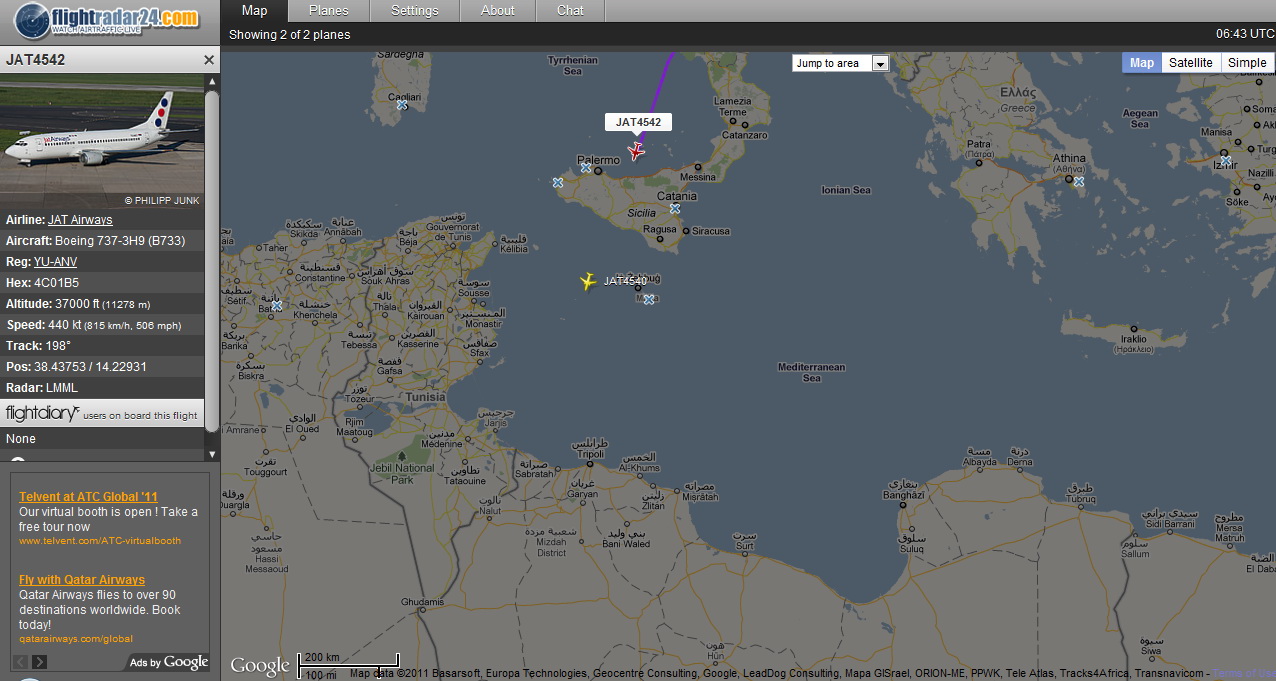1276x681 pixels.
Task: Click the Google logo on map
Action: coord(260,665)
